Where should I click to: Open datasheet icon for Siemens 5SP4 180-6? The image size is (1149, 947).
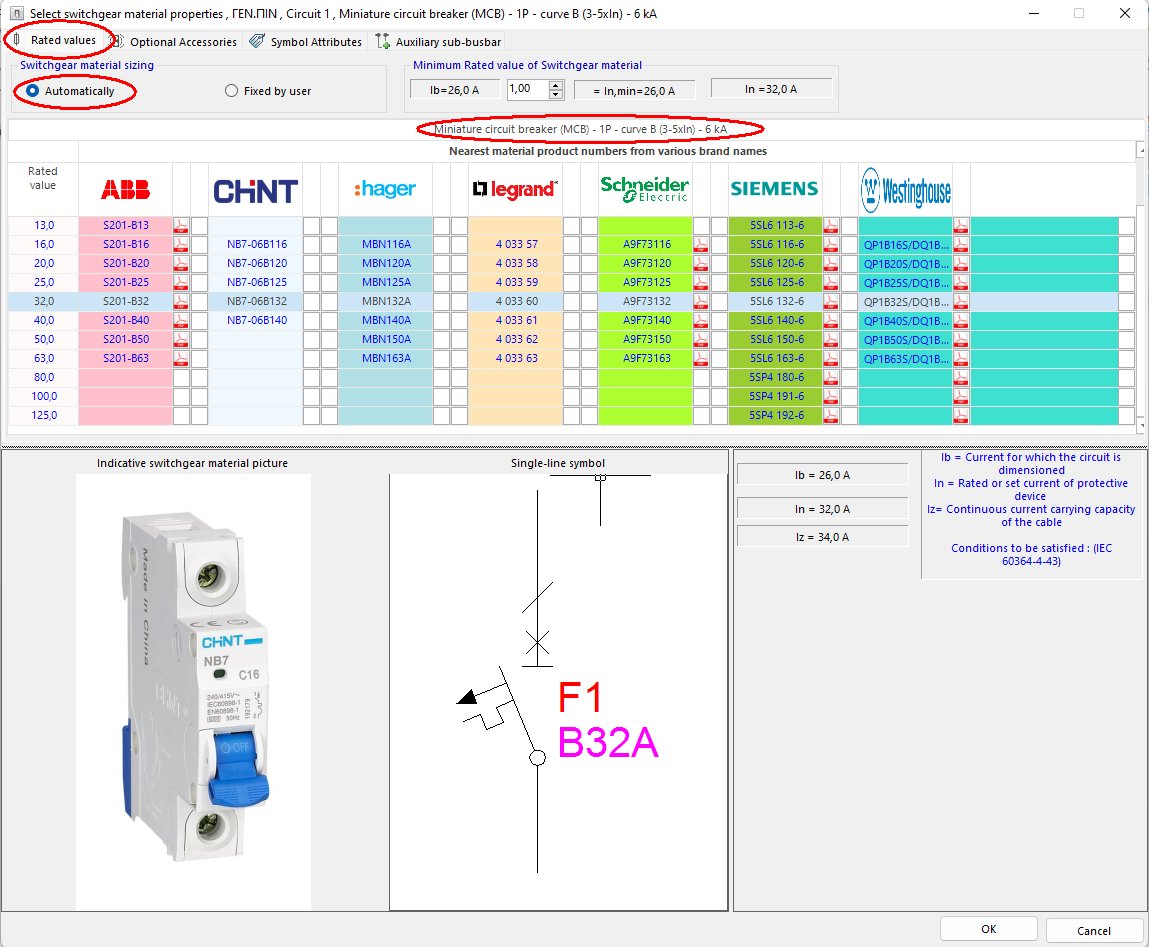(831, 377)
